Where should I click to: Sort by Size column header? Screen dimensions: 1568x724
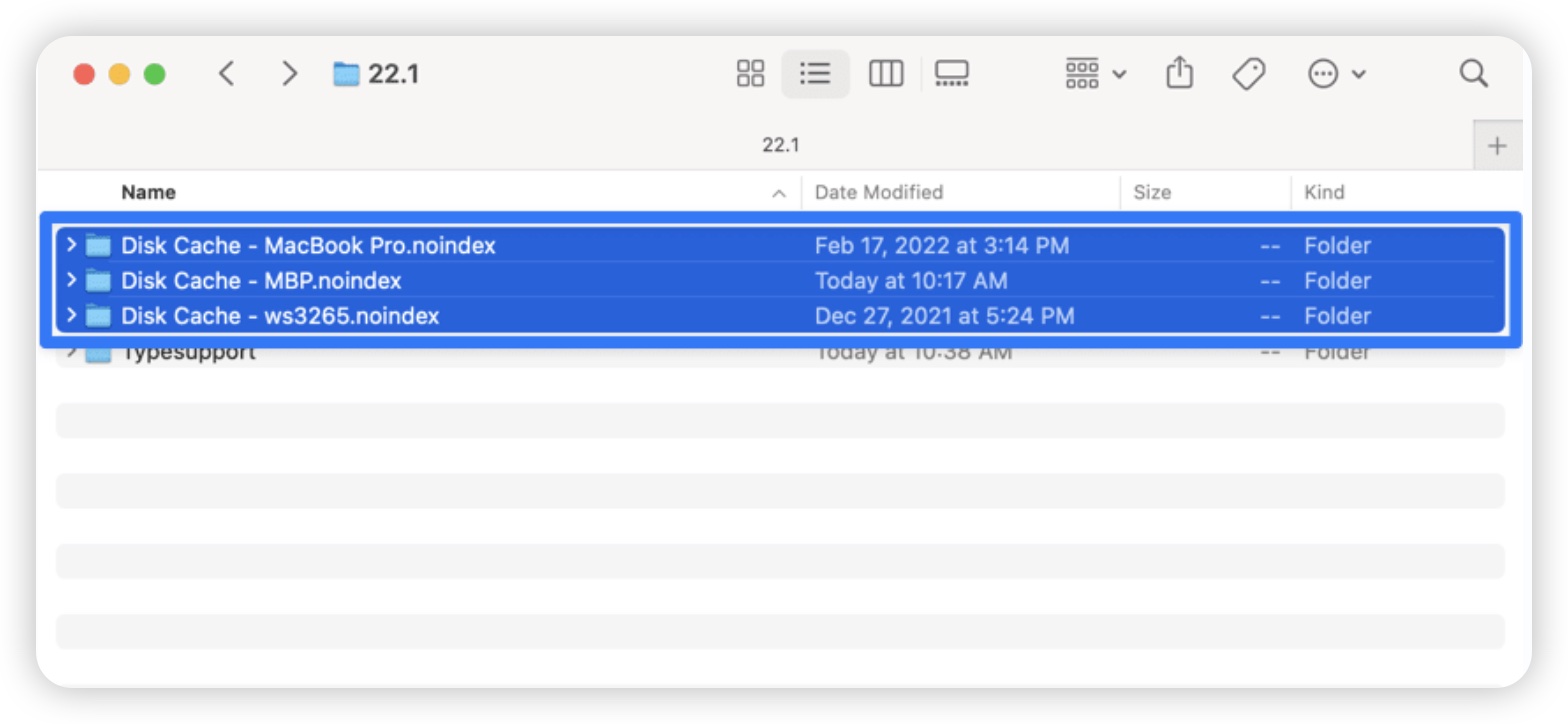pyautogui.click(x=1152, y=192)
